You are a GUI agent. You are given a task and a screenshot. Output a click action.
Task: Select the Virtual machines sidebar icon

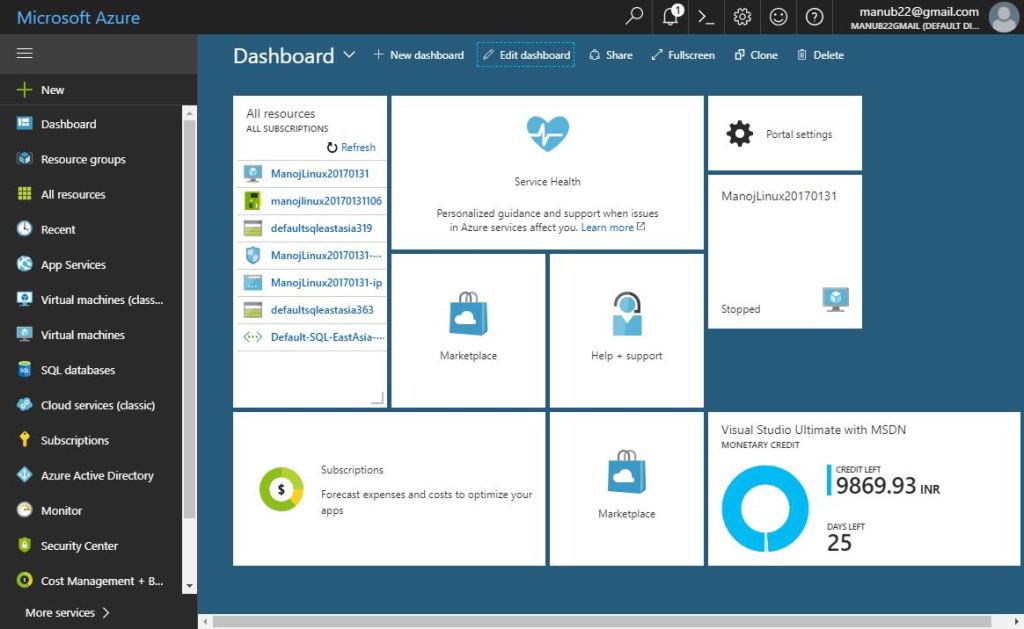click(25, 334)
